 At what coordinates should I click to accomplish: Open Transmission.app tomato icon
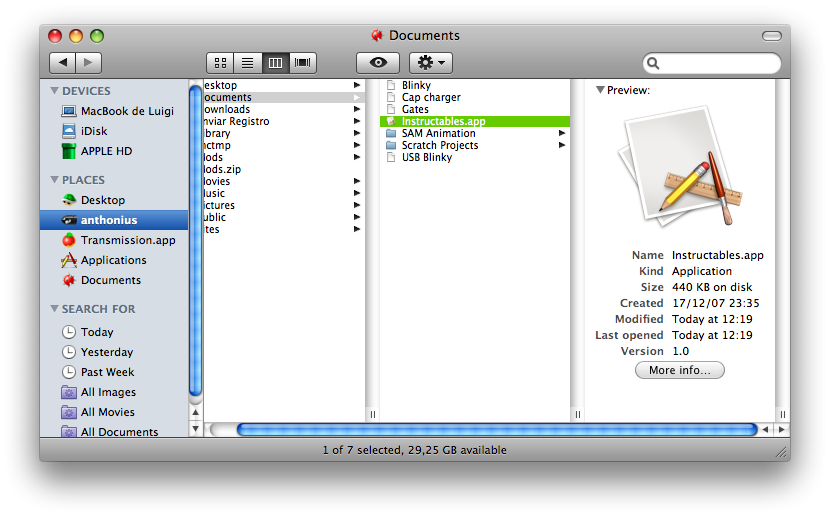tap(69, 240)
